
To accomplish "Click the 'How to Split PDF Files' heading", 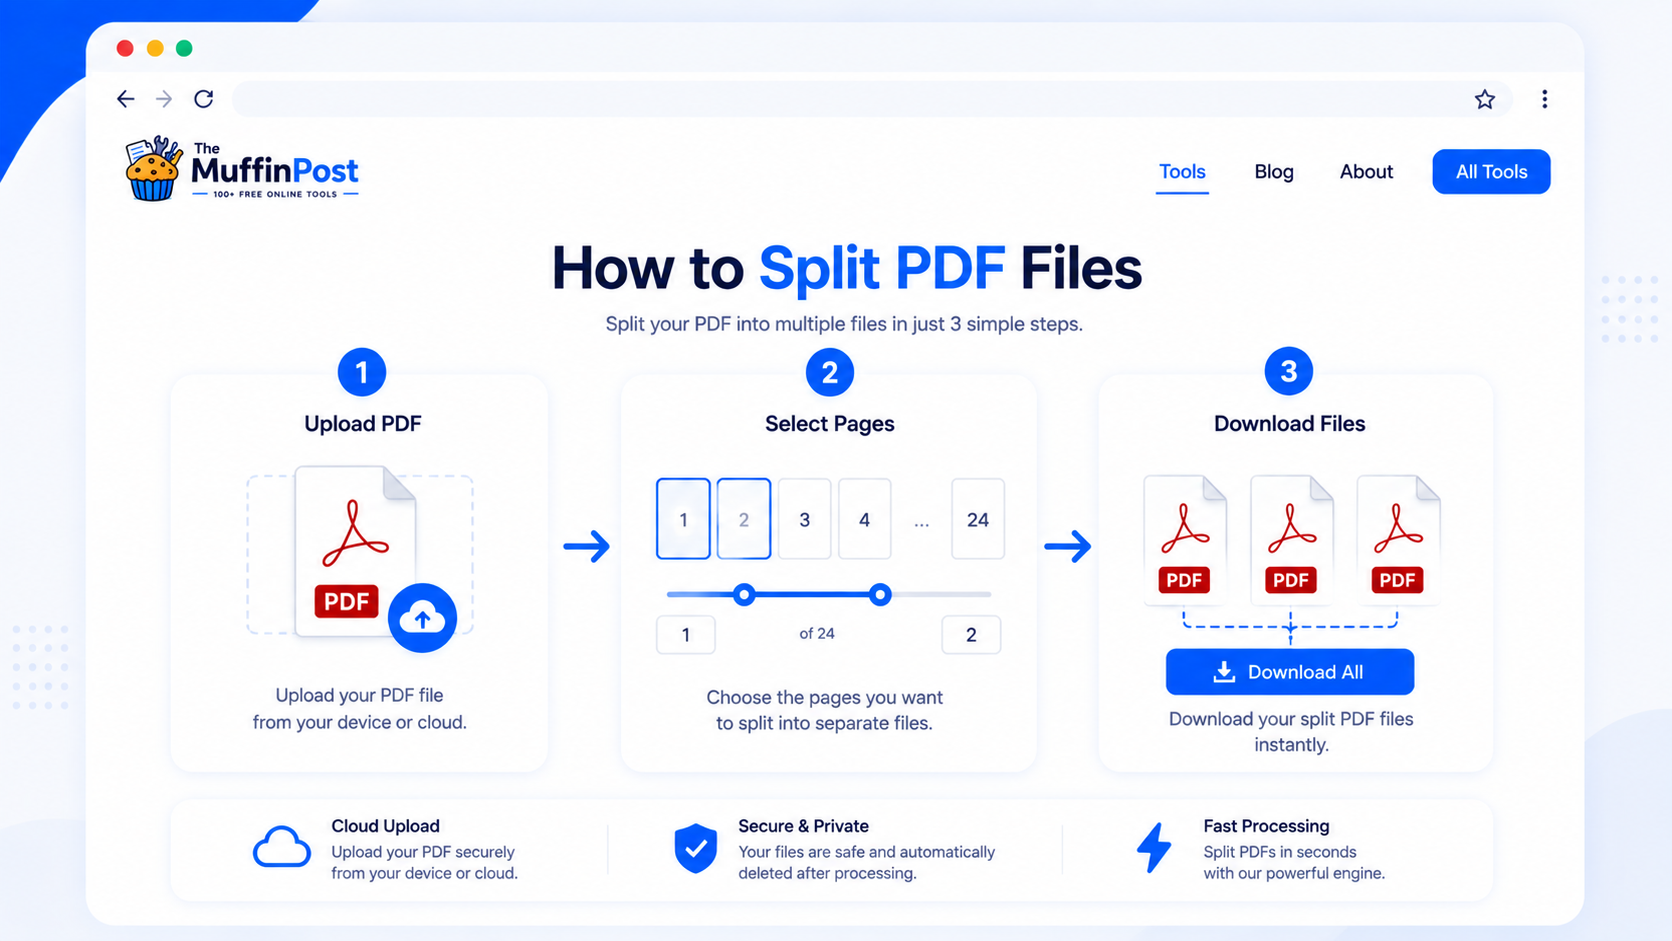I will click(x=846, y=268).
